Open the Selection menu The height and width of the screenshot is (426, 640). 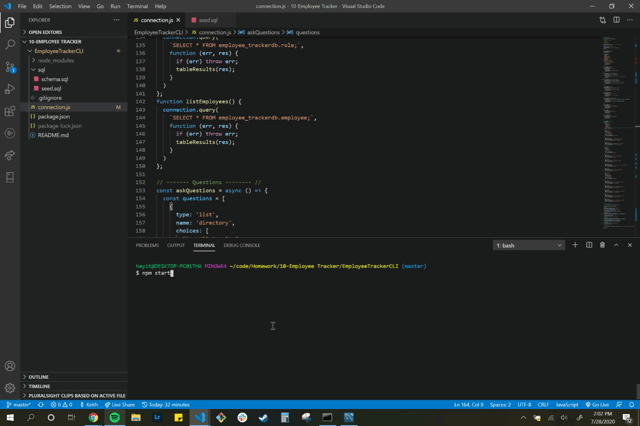[60, 6]
